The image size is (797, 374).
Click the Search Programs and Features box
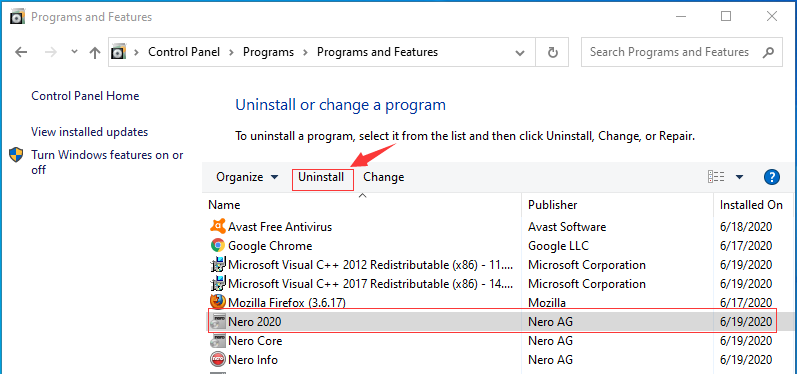click(682, 52)
